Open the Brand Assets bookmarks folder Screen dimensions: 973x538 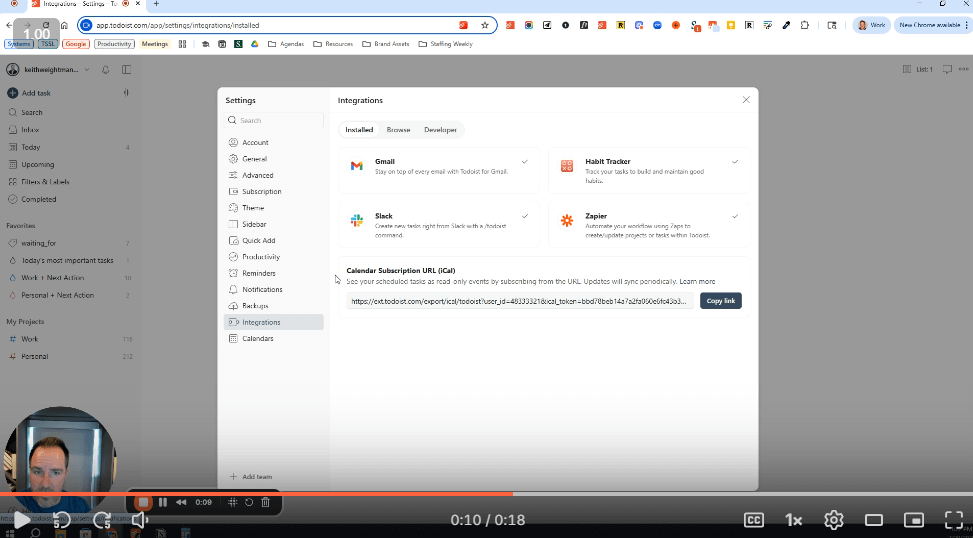(385, 44)
